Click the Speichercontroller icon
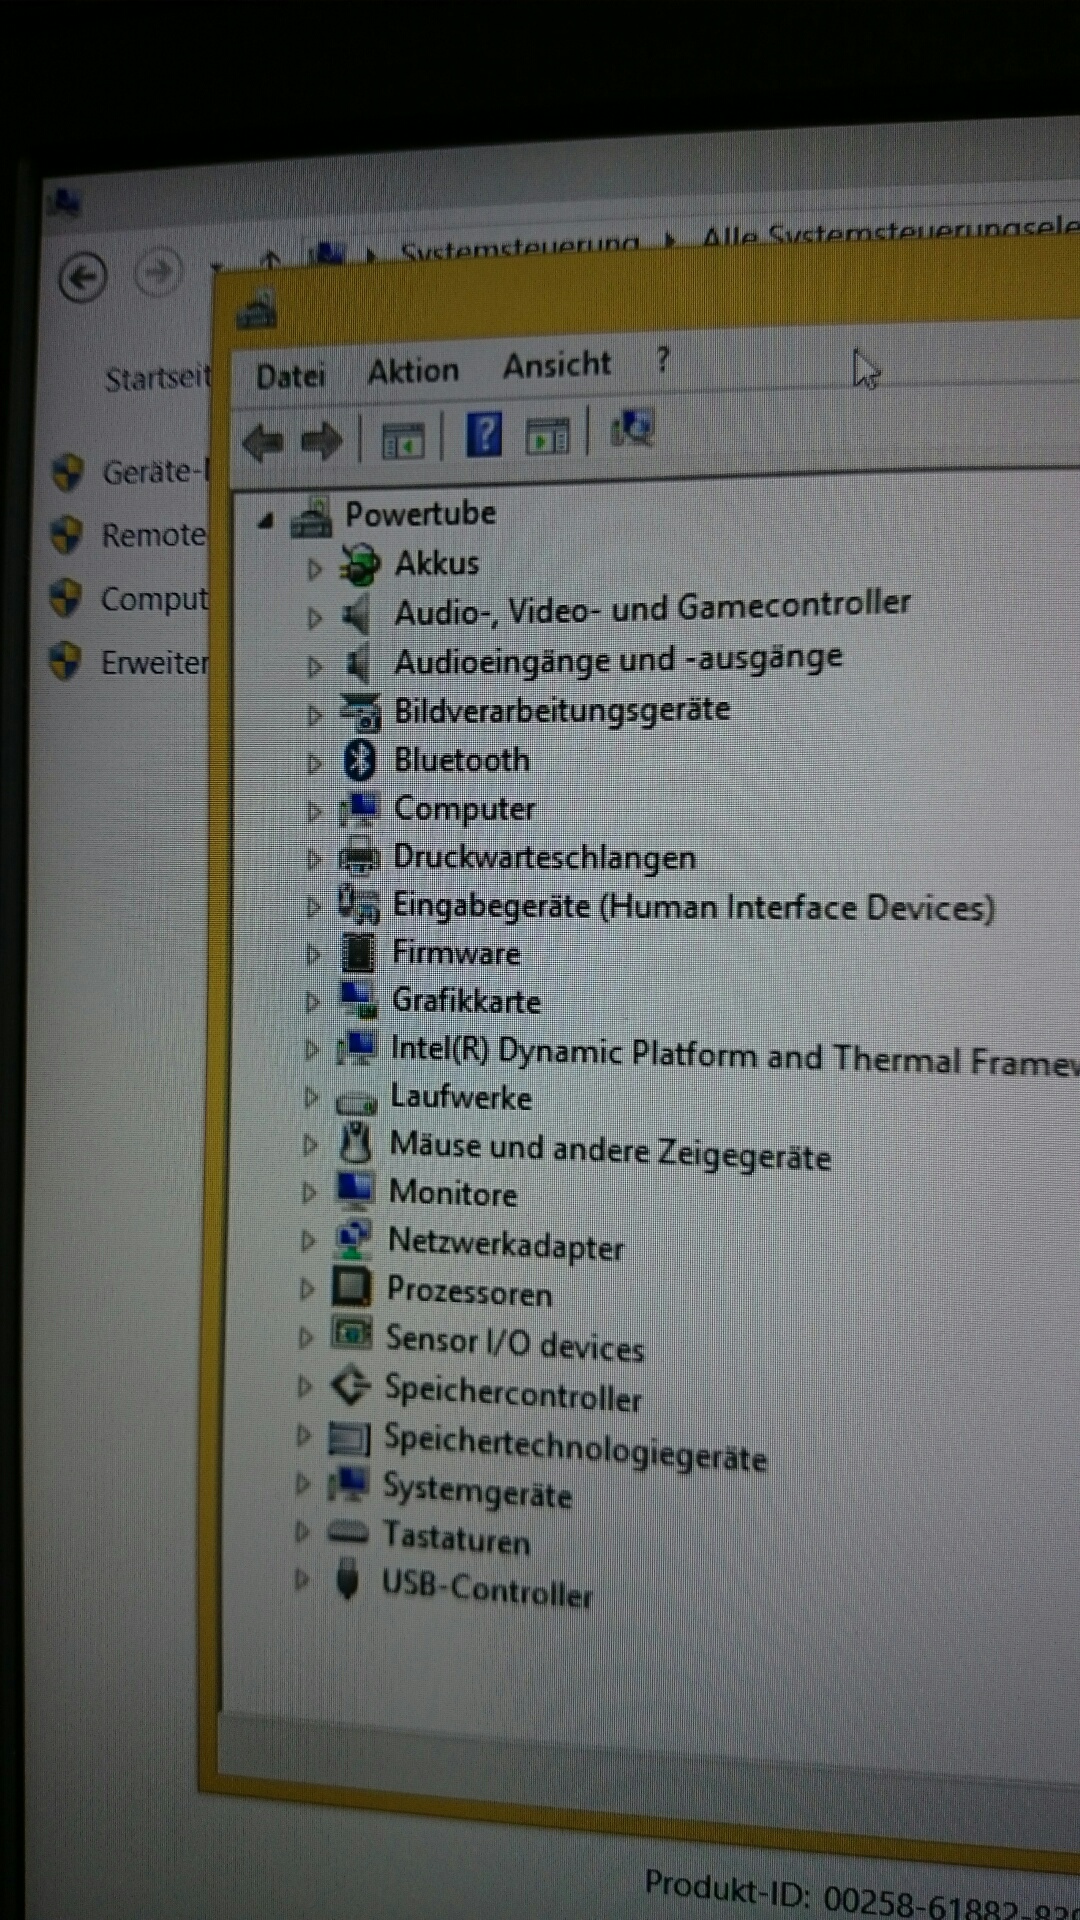 pyautogui.click(x=350, y=1384)
